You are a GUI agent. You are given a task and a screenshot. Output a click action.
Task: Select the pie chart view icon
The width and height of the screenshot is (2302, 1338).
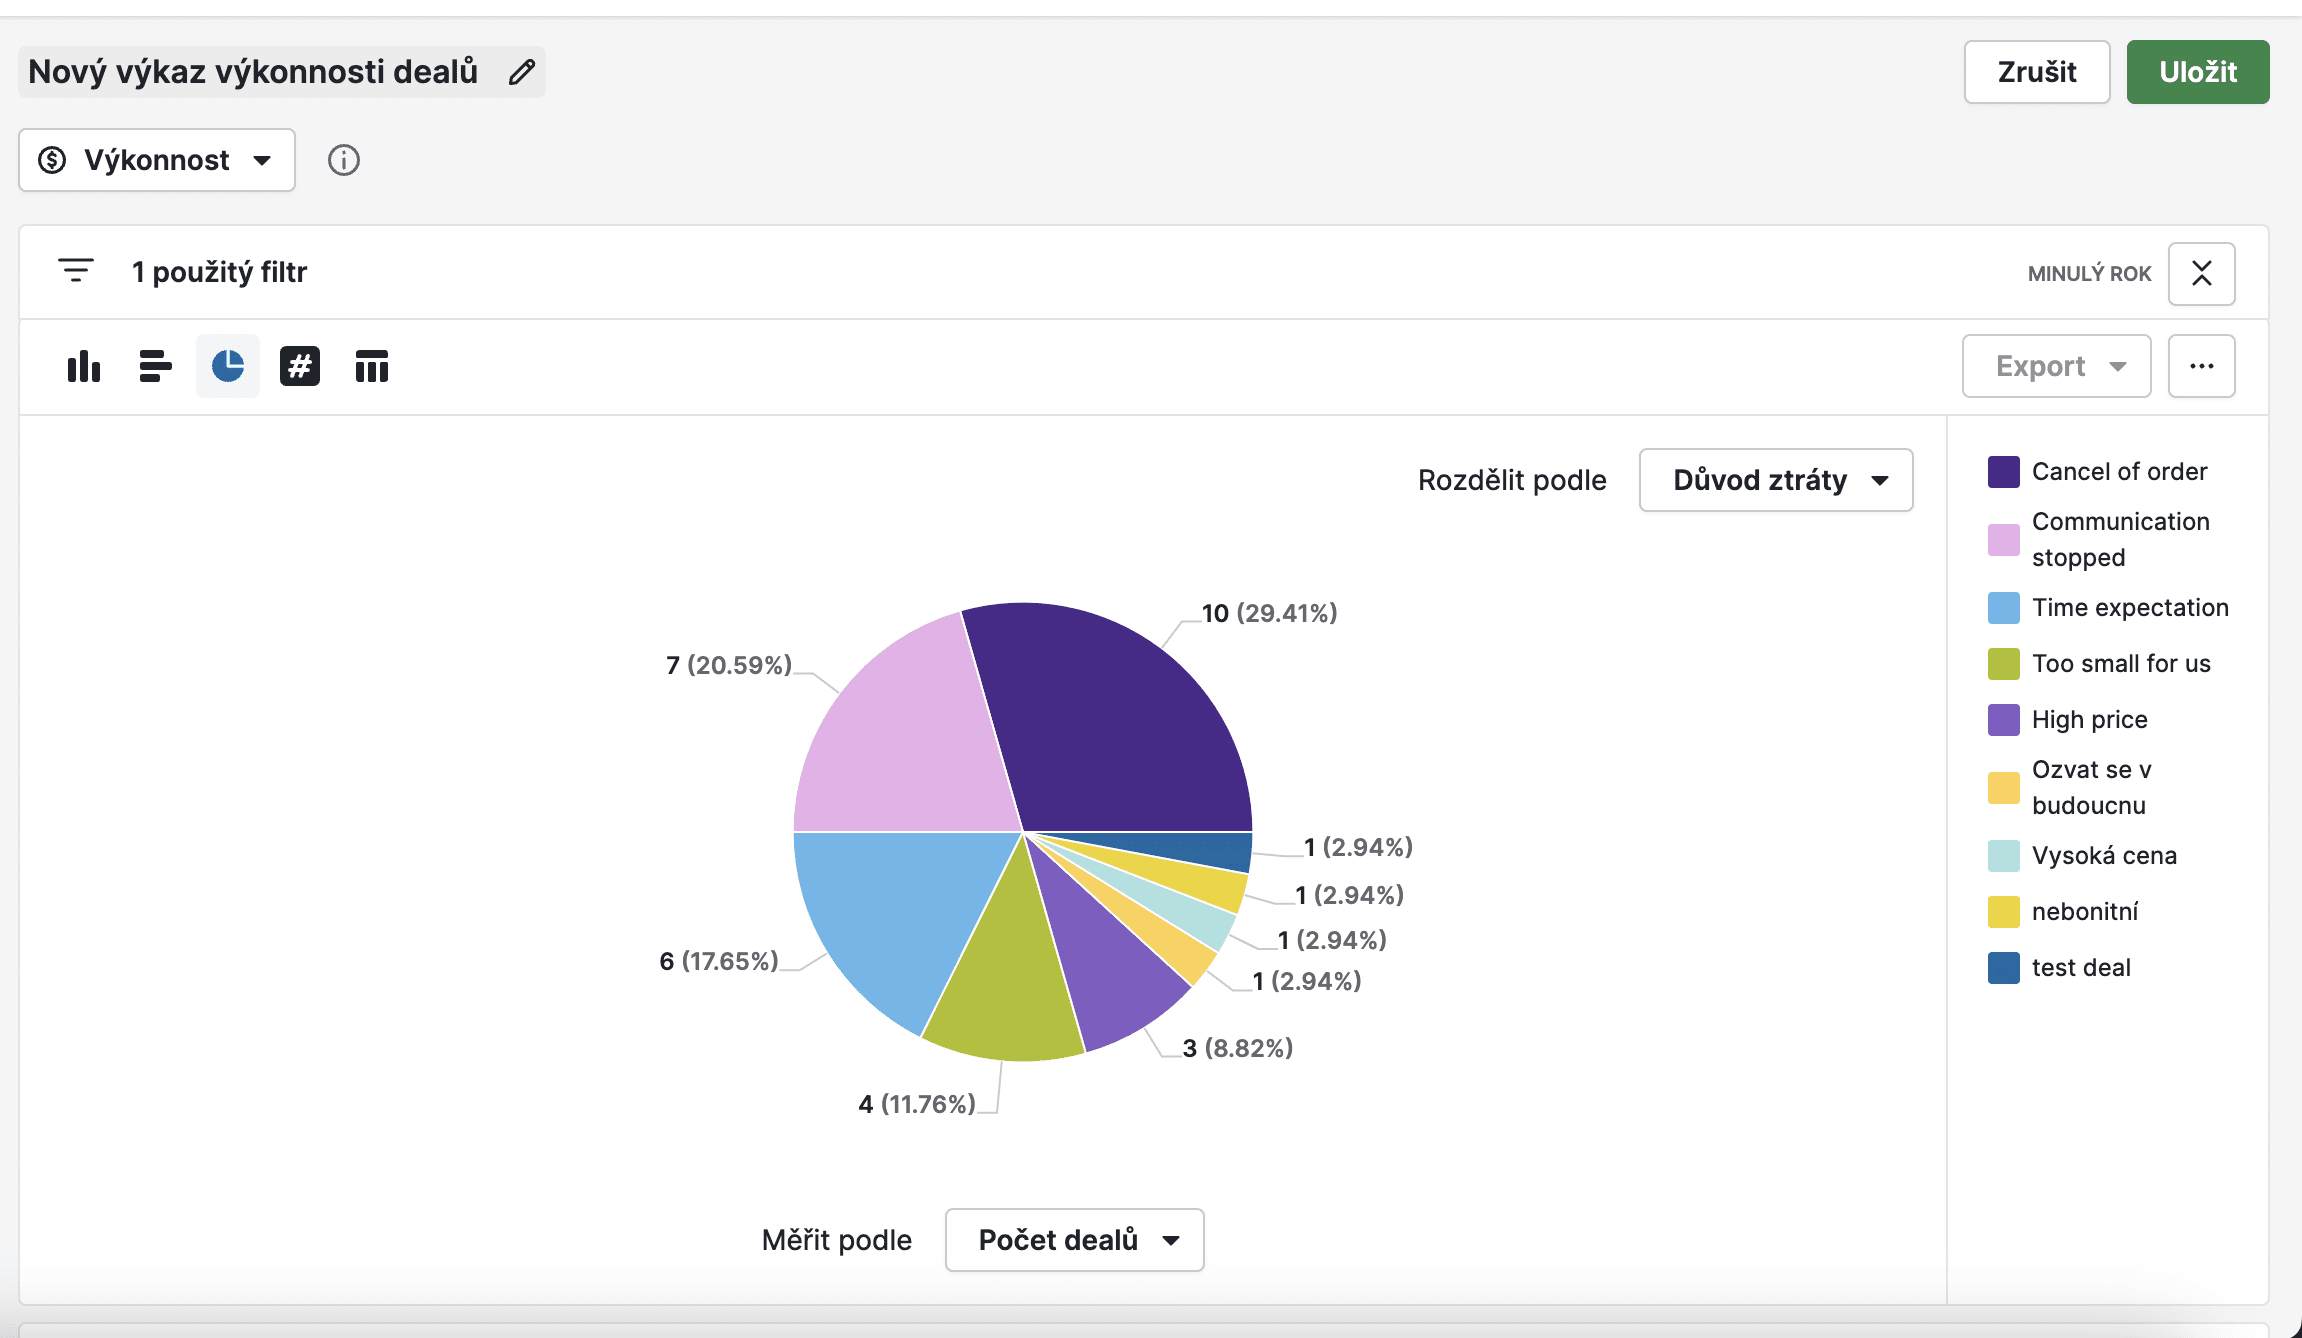(228, 367)
